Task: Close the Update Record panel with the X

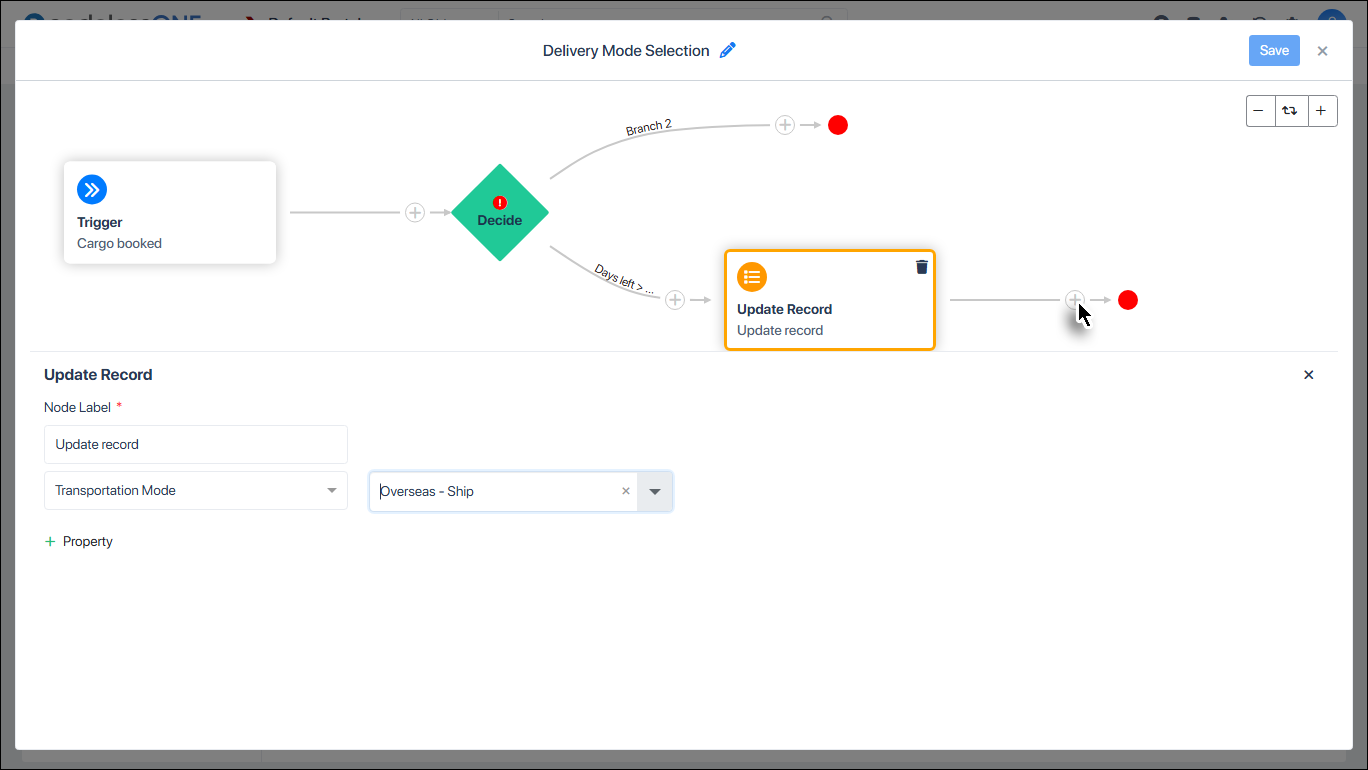Action: pos(1308,374)
